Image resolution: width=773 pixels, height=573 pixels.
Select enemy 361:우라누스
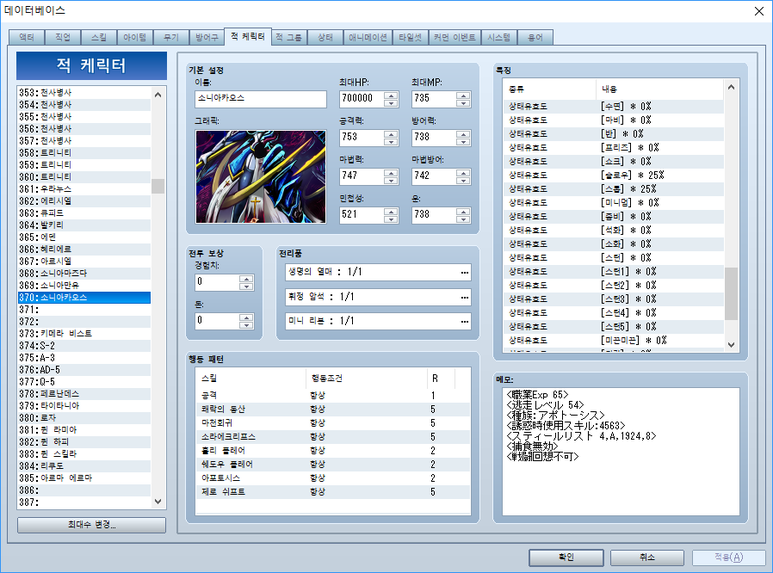pos(84,189)
